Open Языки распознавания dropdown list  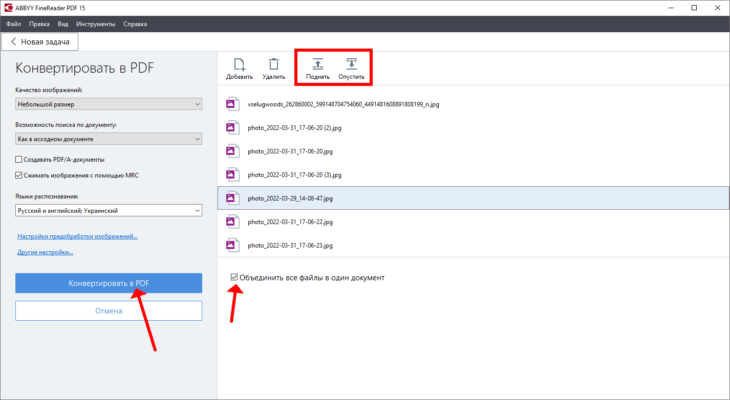click(108, 211)
